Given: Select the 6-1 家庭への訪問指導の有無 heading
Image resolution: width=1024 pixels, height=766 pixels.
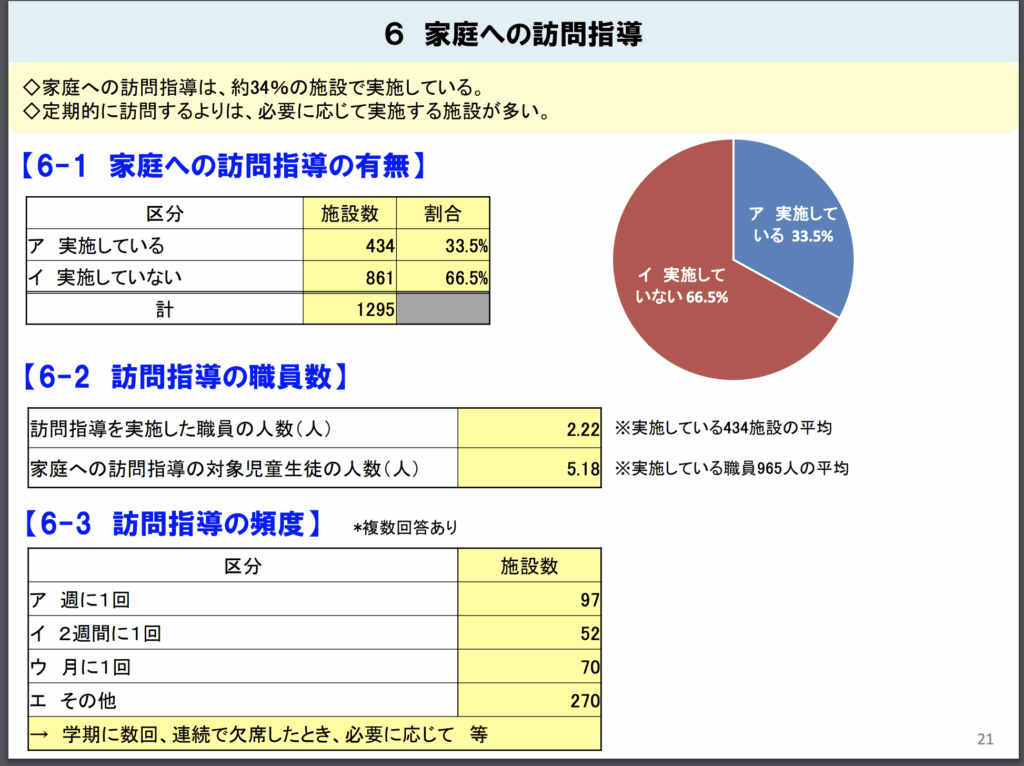Looking at the screenshot, I should (x=225, y=166).
